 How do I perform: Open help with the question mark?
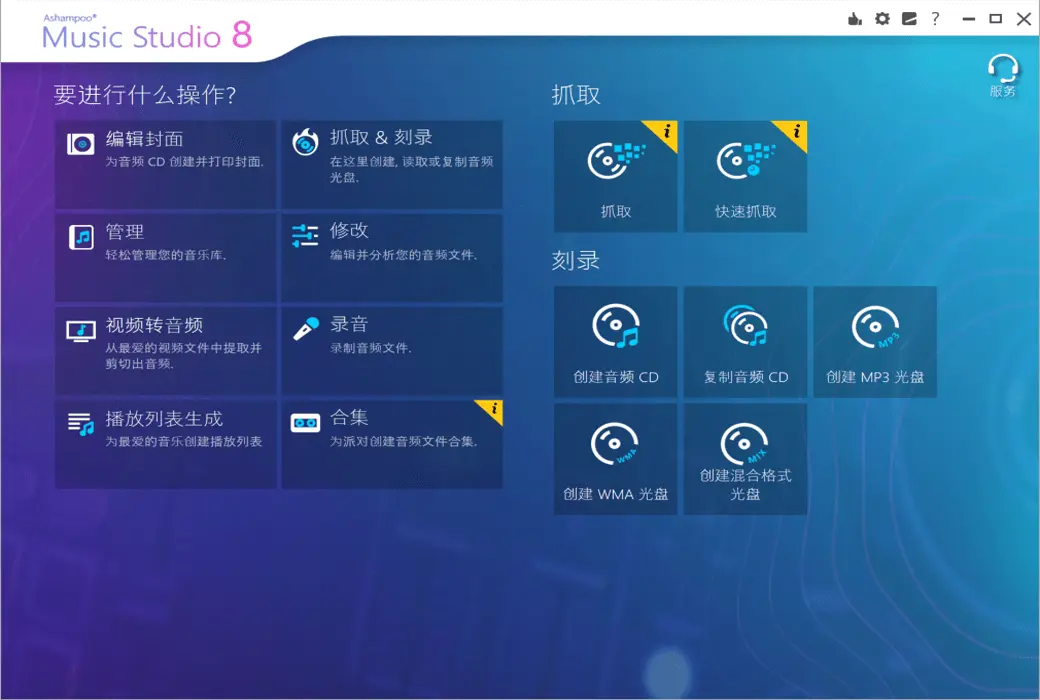(935, 19)
